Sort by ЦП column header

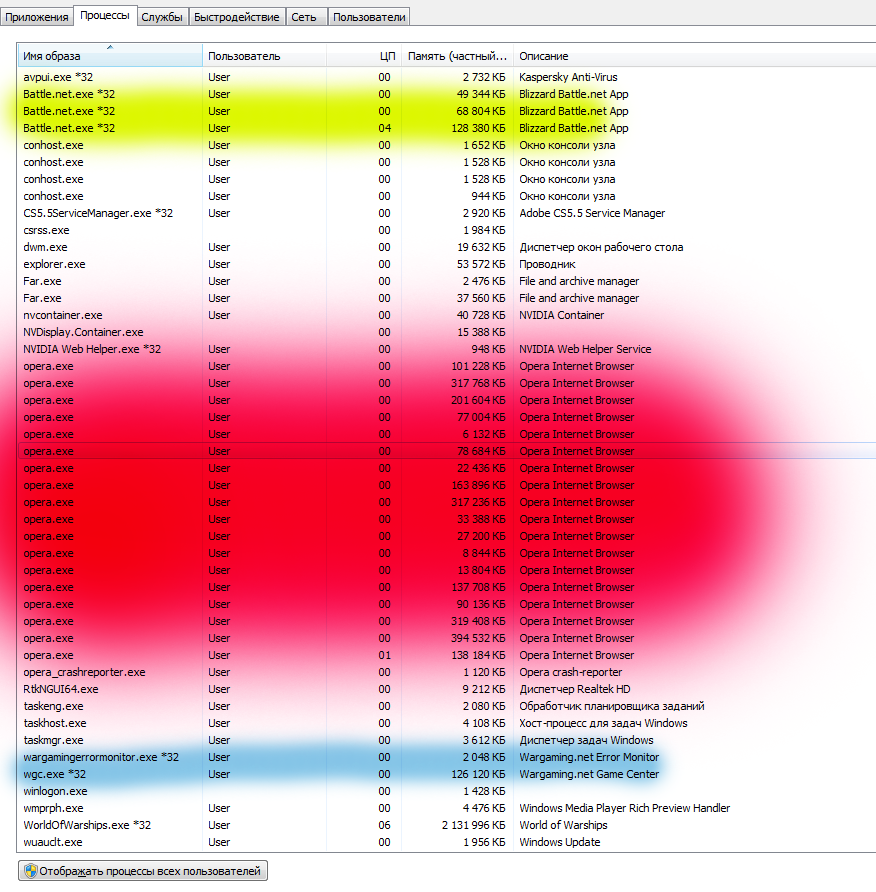364,56
